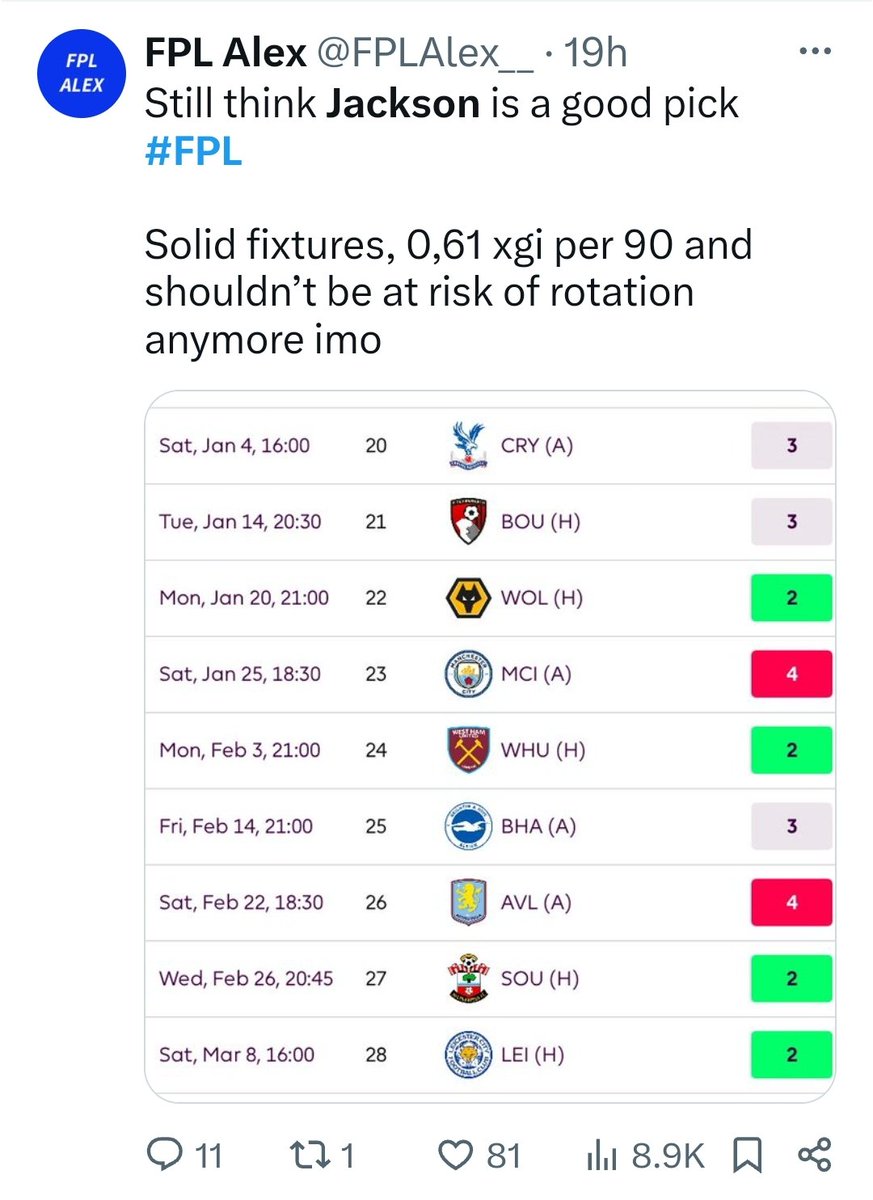Open the fixtures image thumbnail at LEI row
This screenshot has width=873, height=1200.
490,1054
